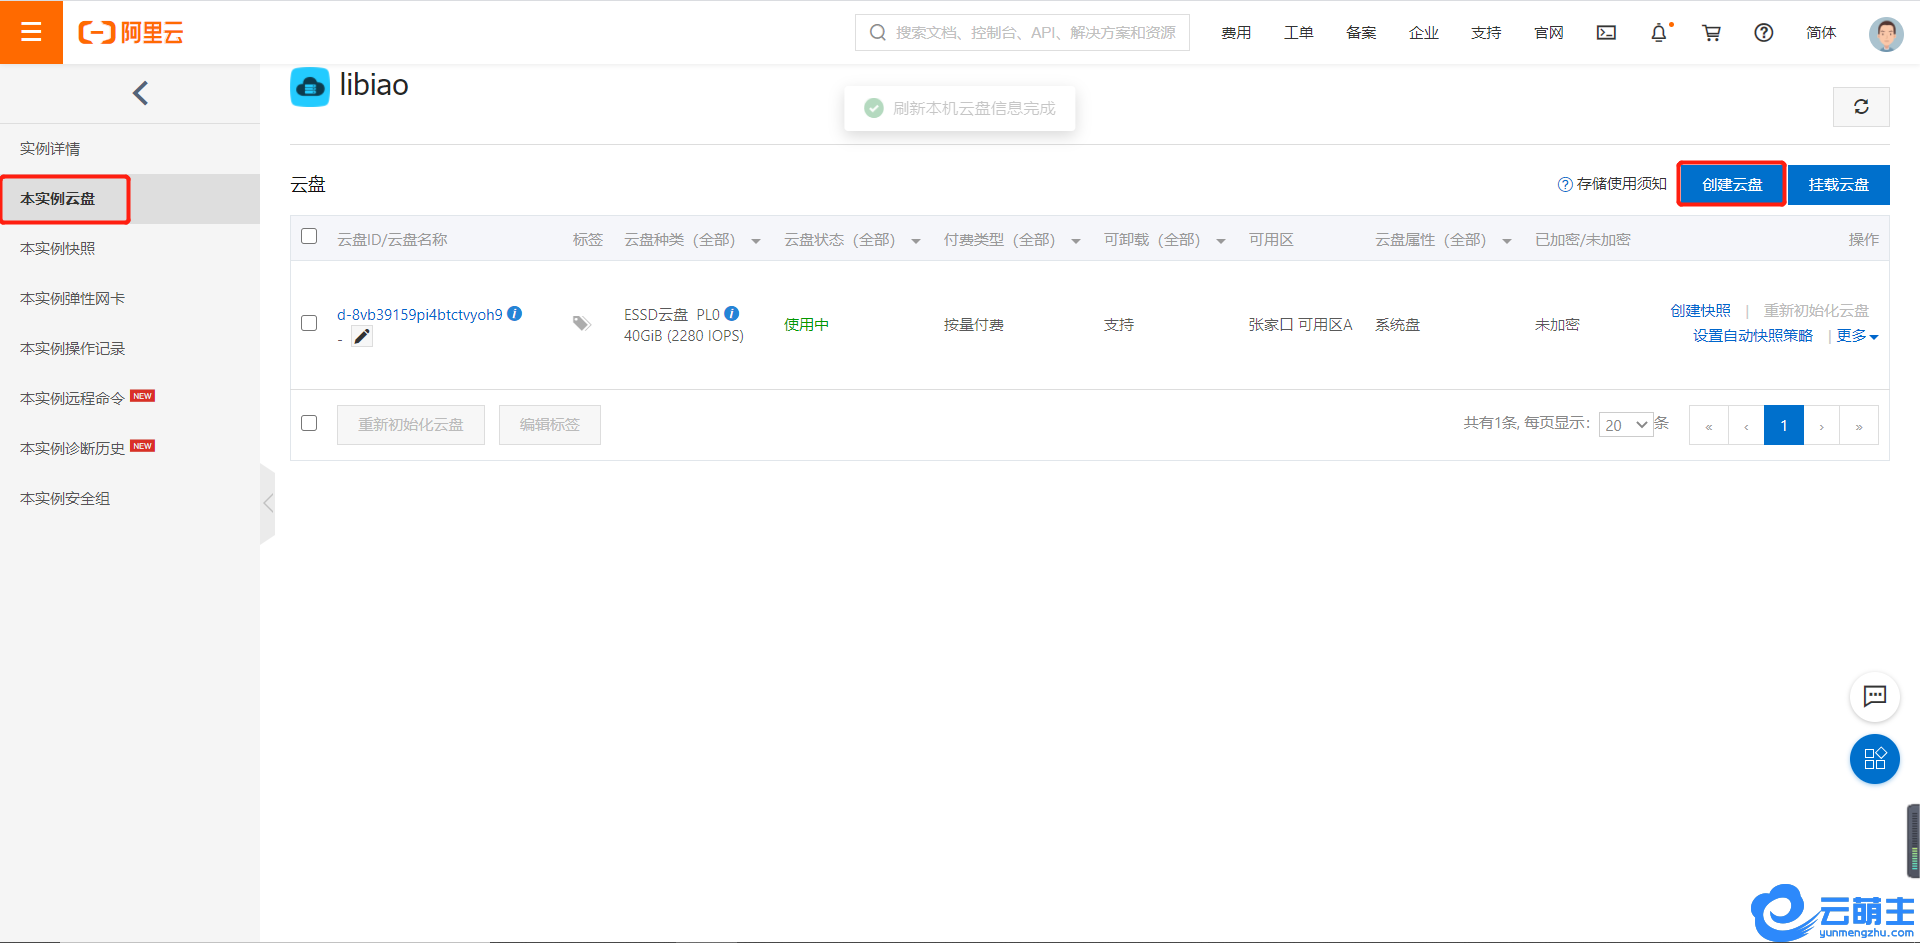Click the refresh disk list icon
The width and height of the screenshot is (1920, 943).
1860,107
